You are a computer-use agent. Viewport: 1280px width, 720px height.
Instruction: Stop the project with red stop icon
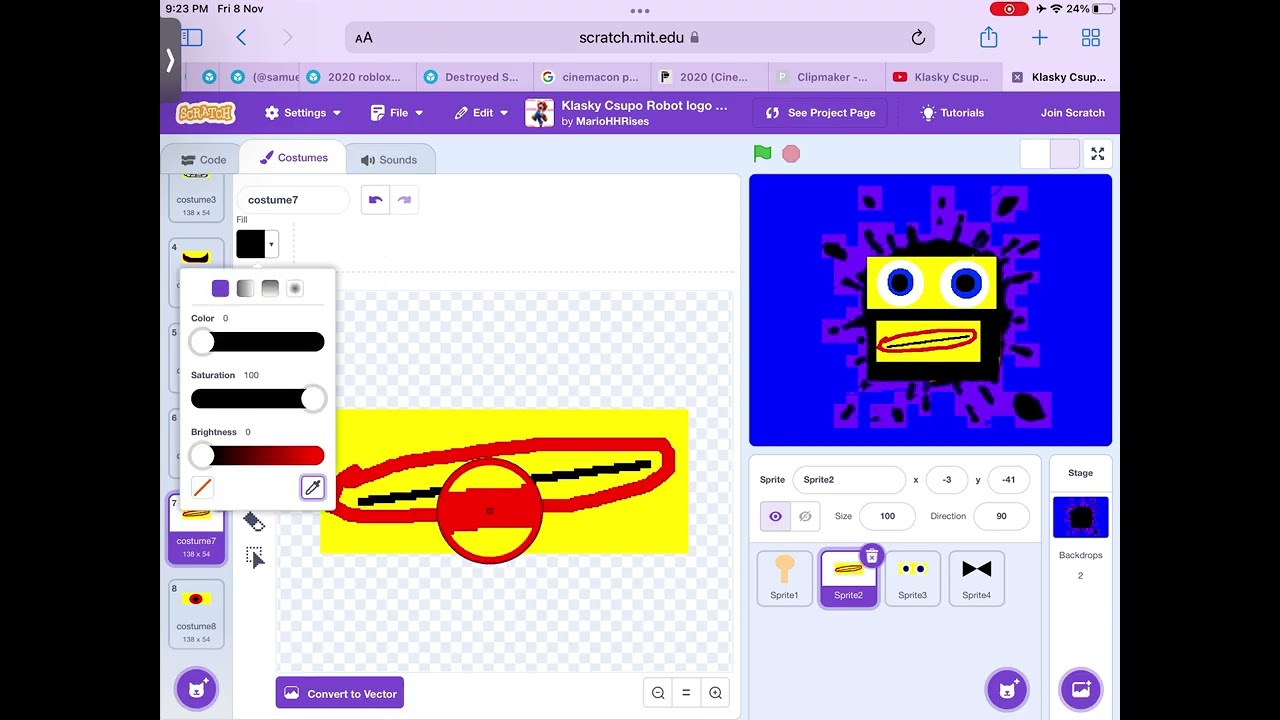click(x=791, y=154)
